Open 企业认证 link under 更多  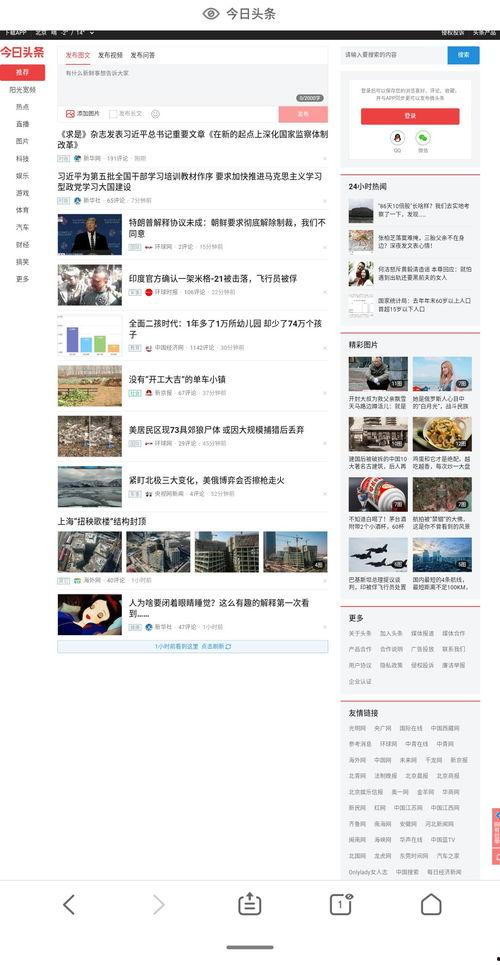click(x=360, y=681)
